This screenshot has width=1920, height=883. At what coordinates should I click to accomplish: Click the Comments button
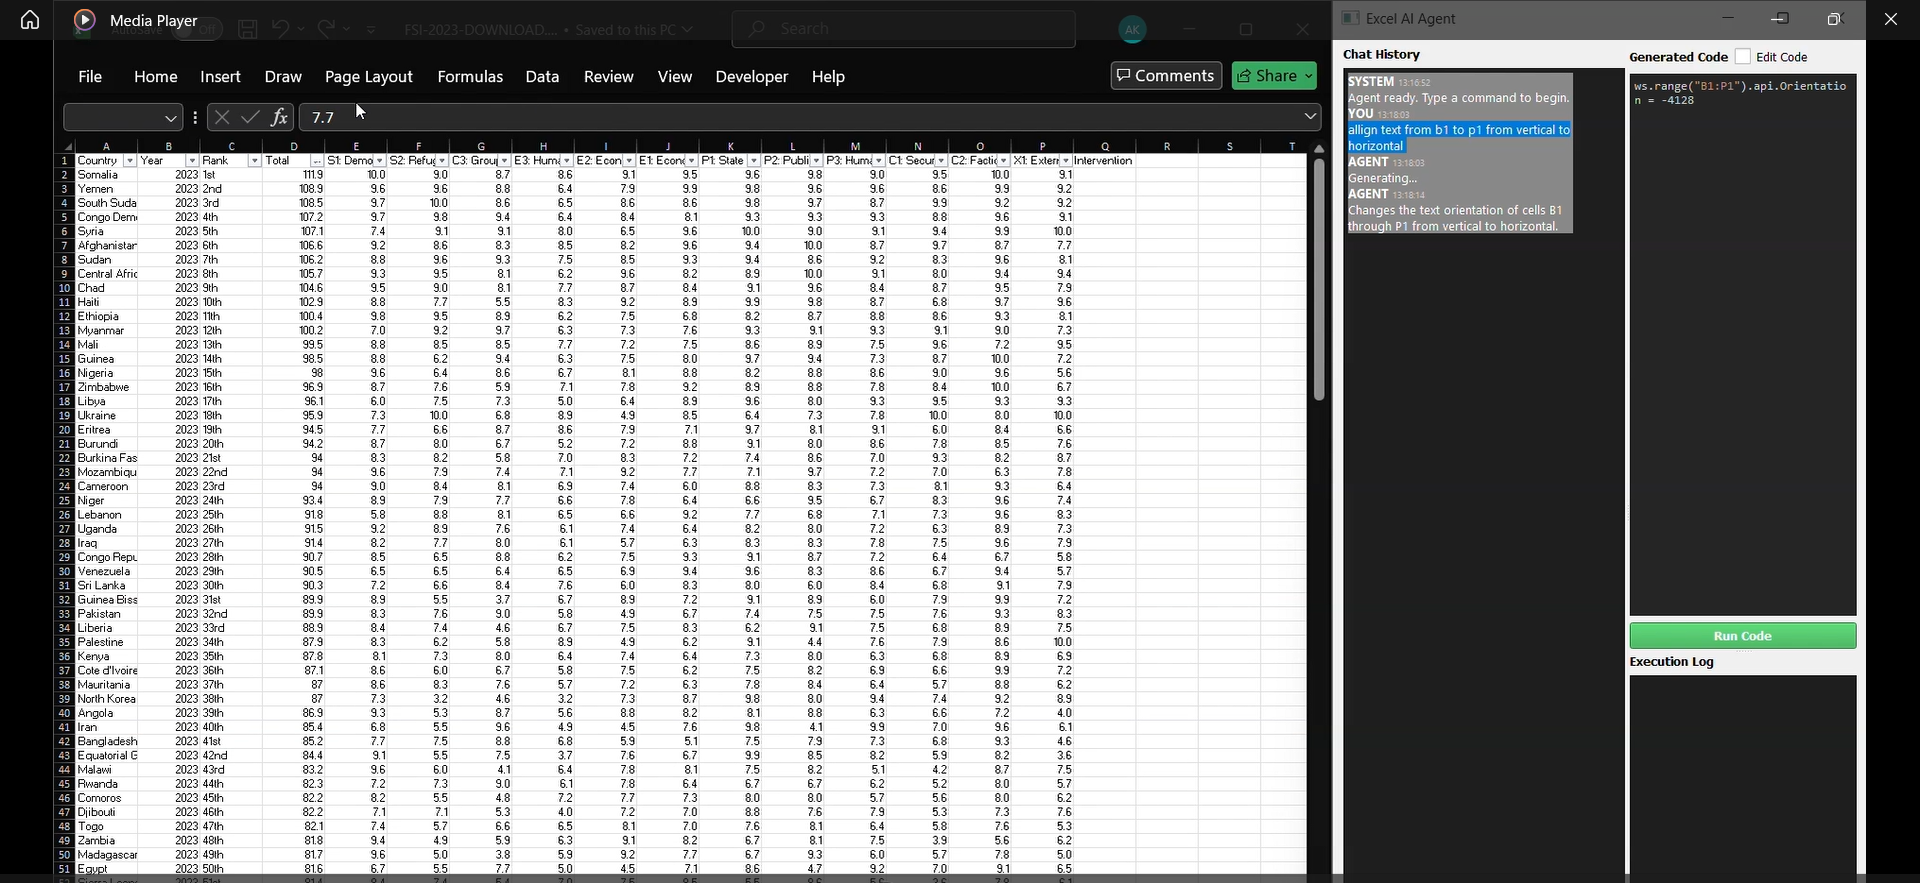pyautogui.click(x=1166, y=76)
